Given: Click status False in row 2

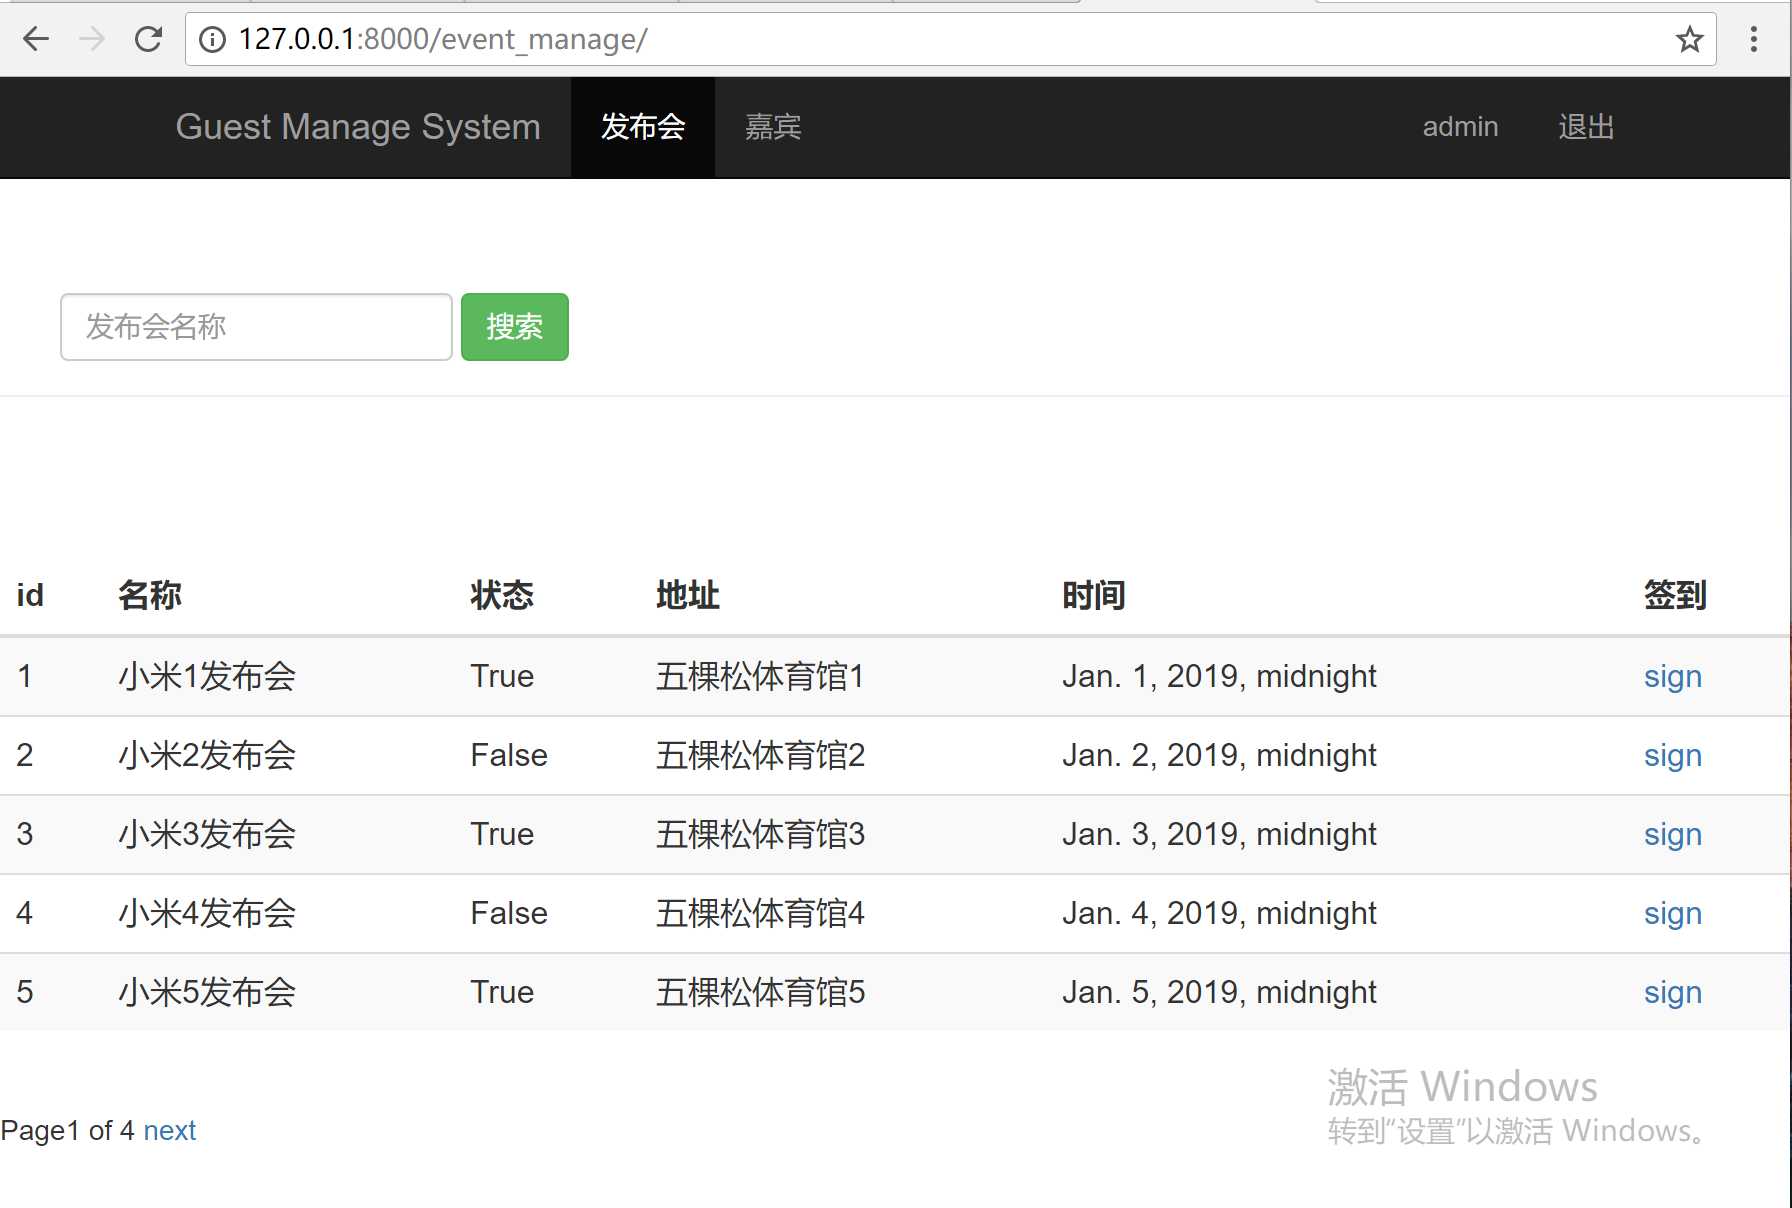Looking at the screenshot, I should [509, 756].
